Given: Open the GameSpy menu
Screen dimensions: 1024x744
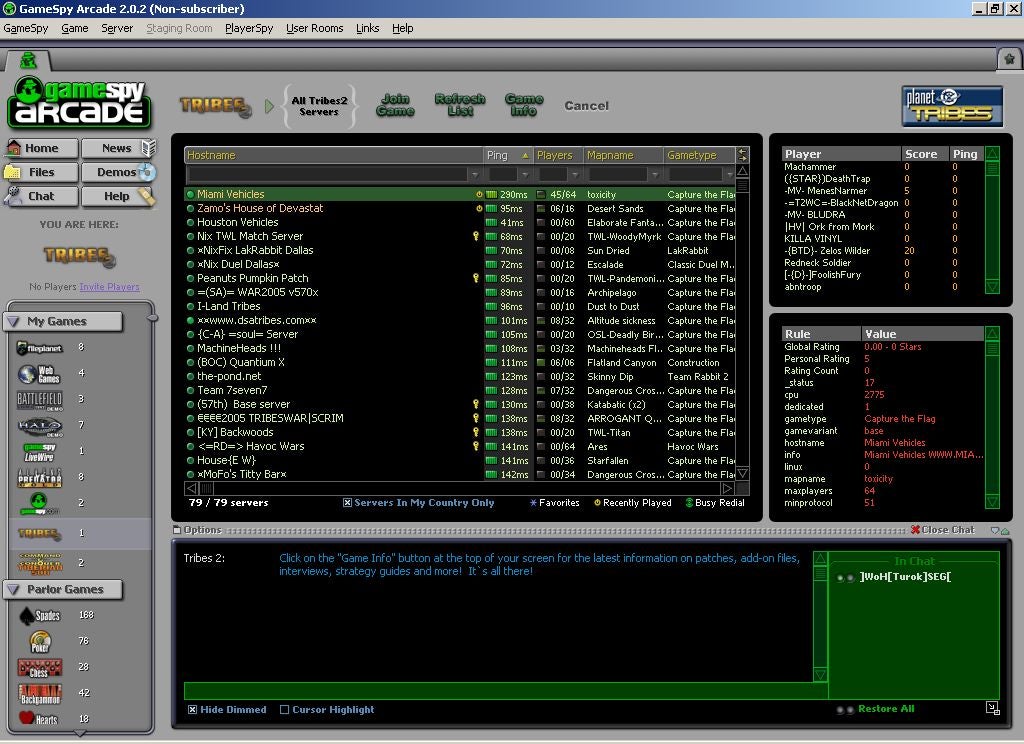Looking at the screenshot, I should tap(26, 28).
